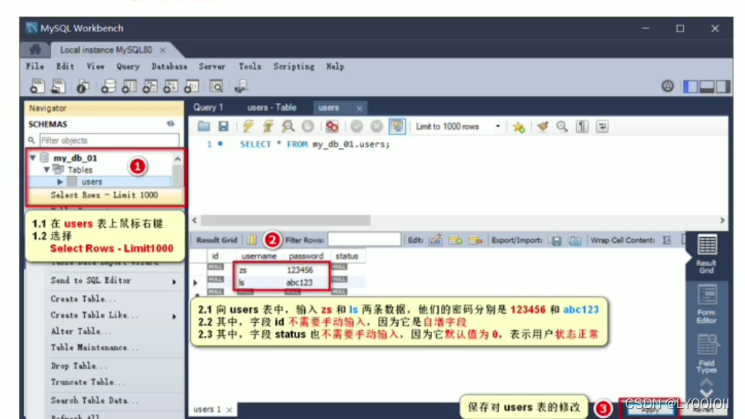
Task: Open the home screen tab
Action: (35, 49)
